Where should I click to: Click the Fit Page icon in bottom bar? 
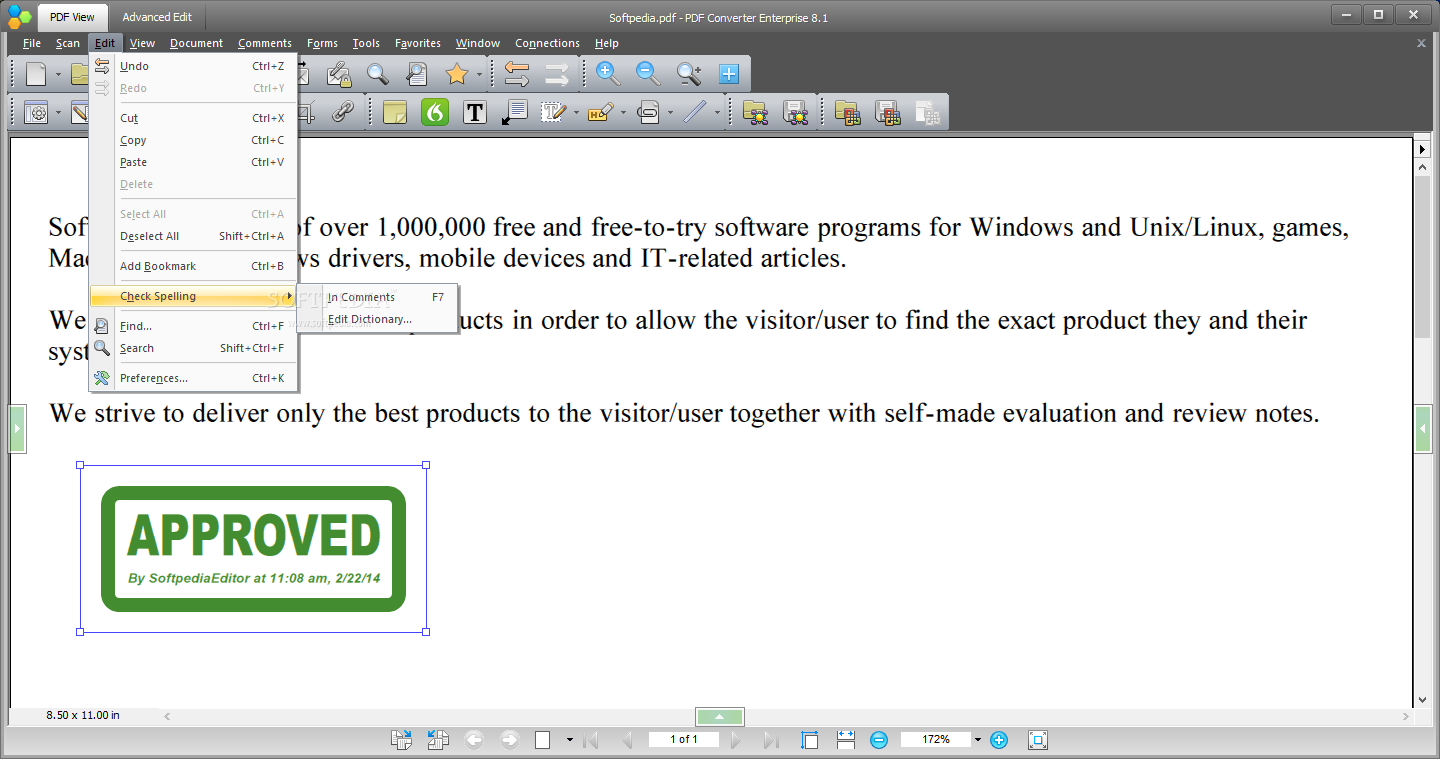(809, 740)
